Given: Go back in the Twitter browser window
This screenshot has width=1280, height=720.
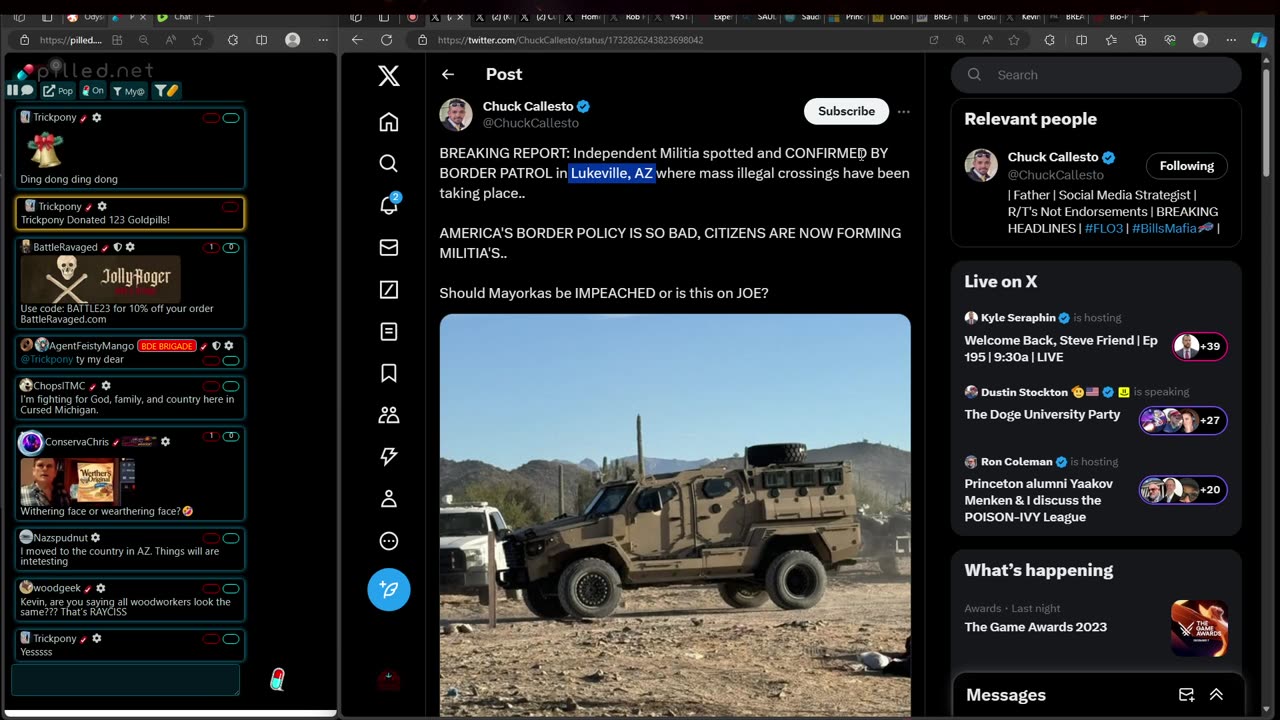Looking at the screenshot, I should coord(357,40).
